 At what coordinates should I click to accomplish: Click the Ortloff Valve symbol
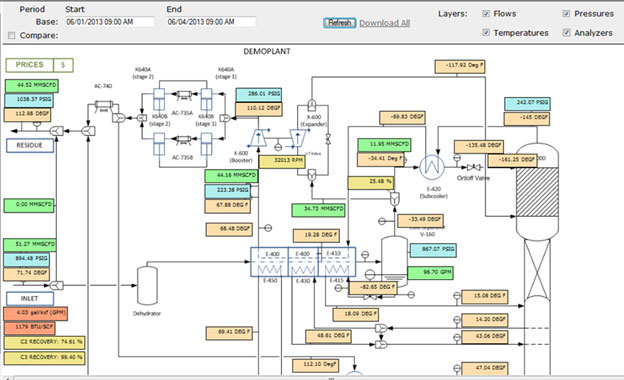[474, 168]
